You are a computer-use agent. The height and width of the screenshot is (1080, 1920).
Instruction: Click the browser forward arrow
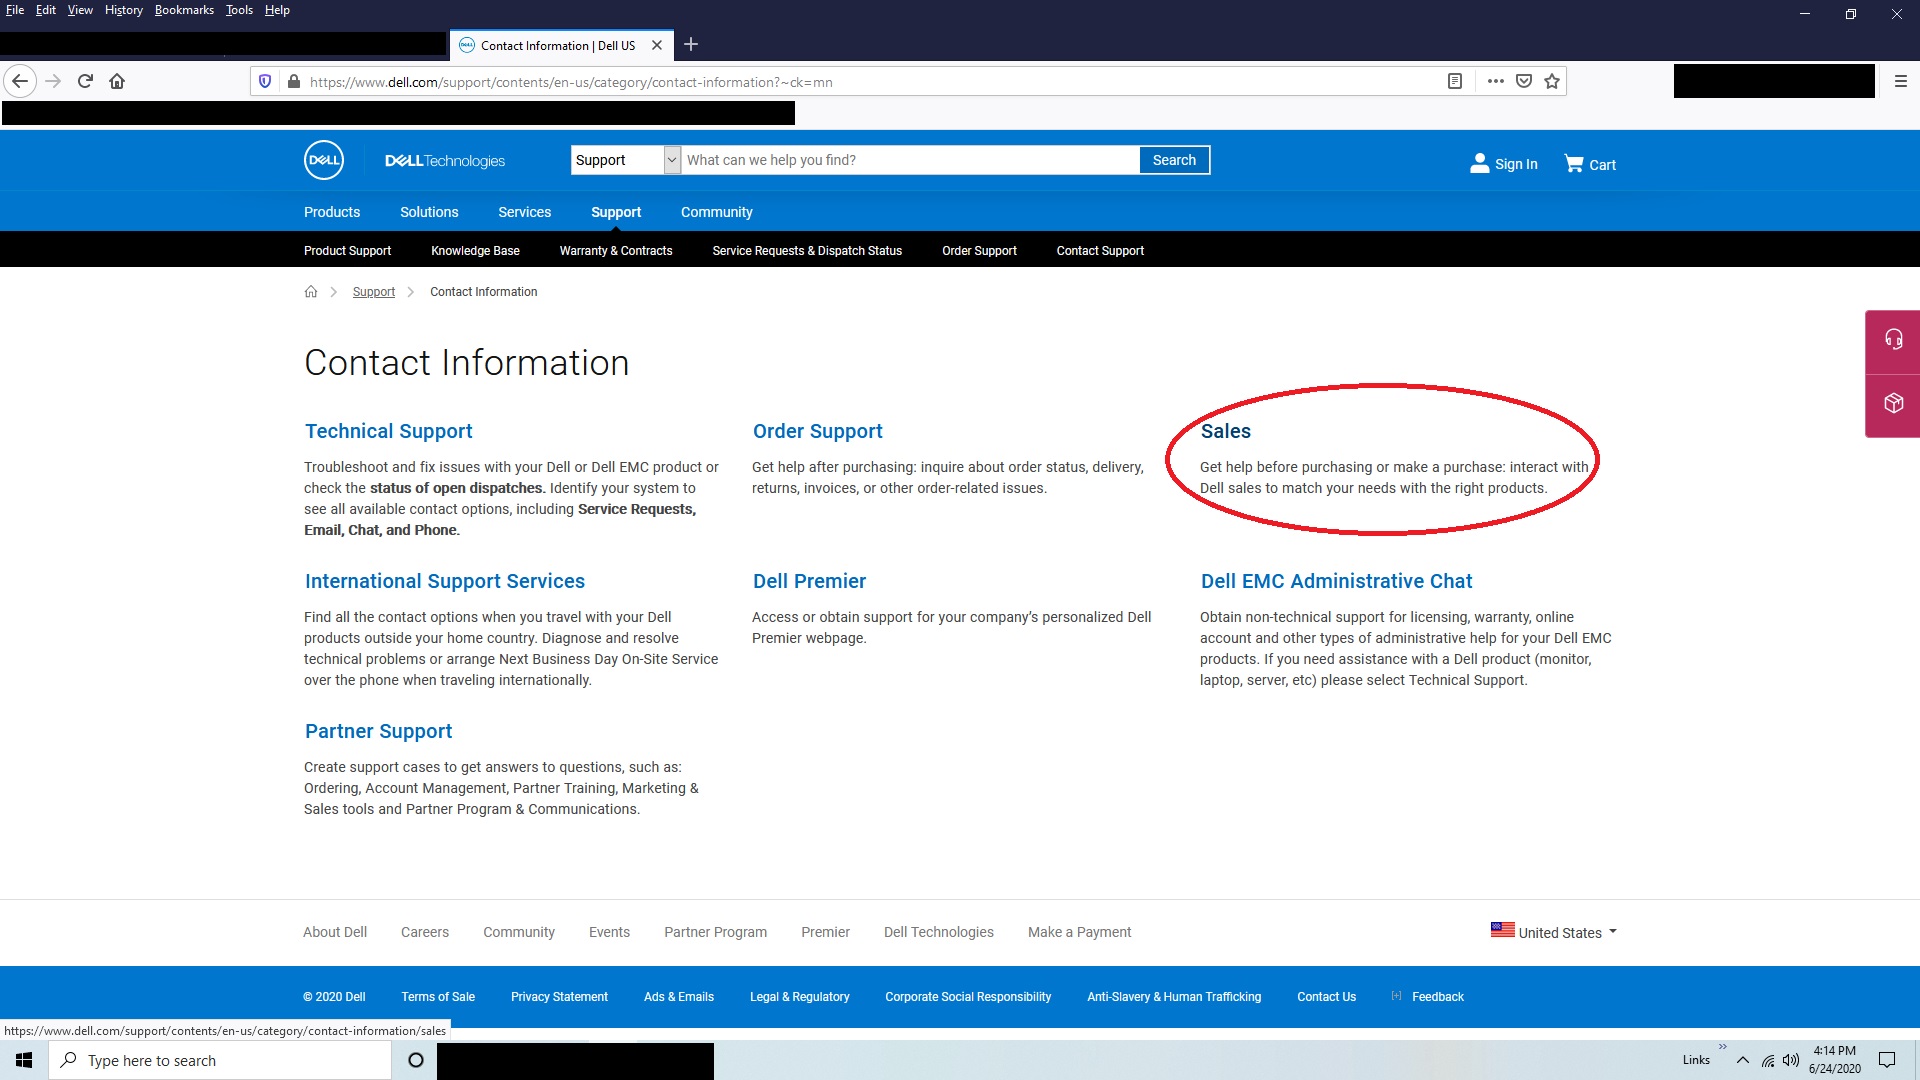click(53, 81)
